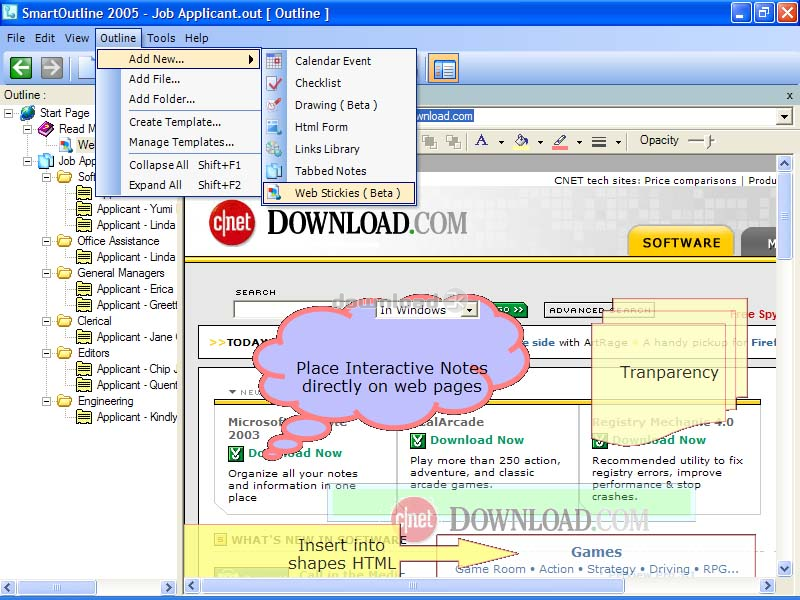800x600 pixels.
Task: Click Download Now under RealArcade
Action: coord(477,440)
